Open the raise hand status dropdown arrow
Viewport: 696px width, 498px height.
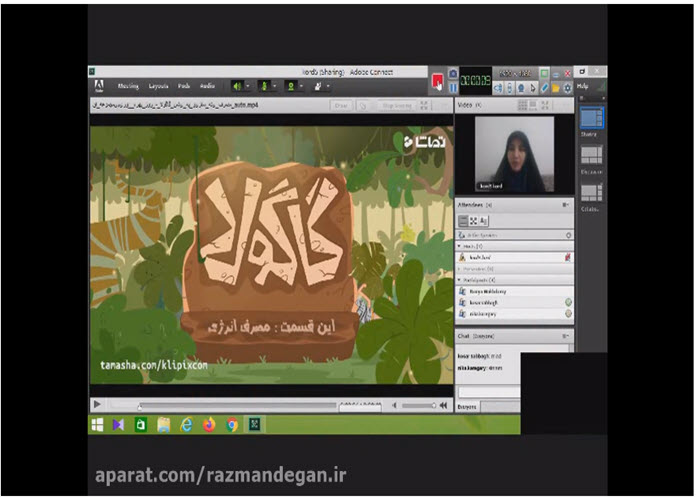pyautogui.click(x=328, y=86)
